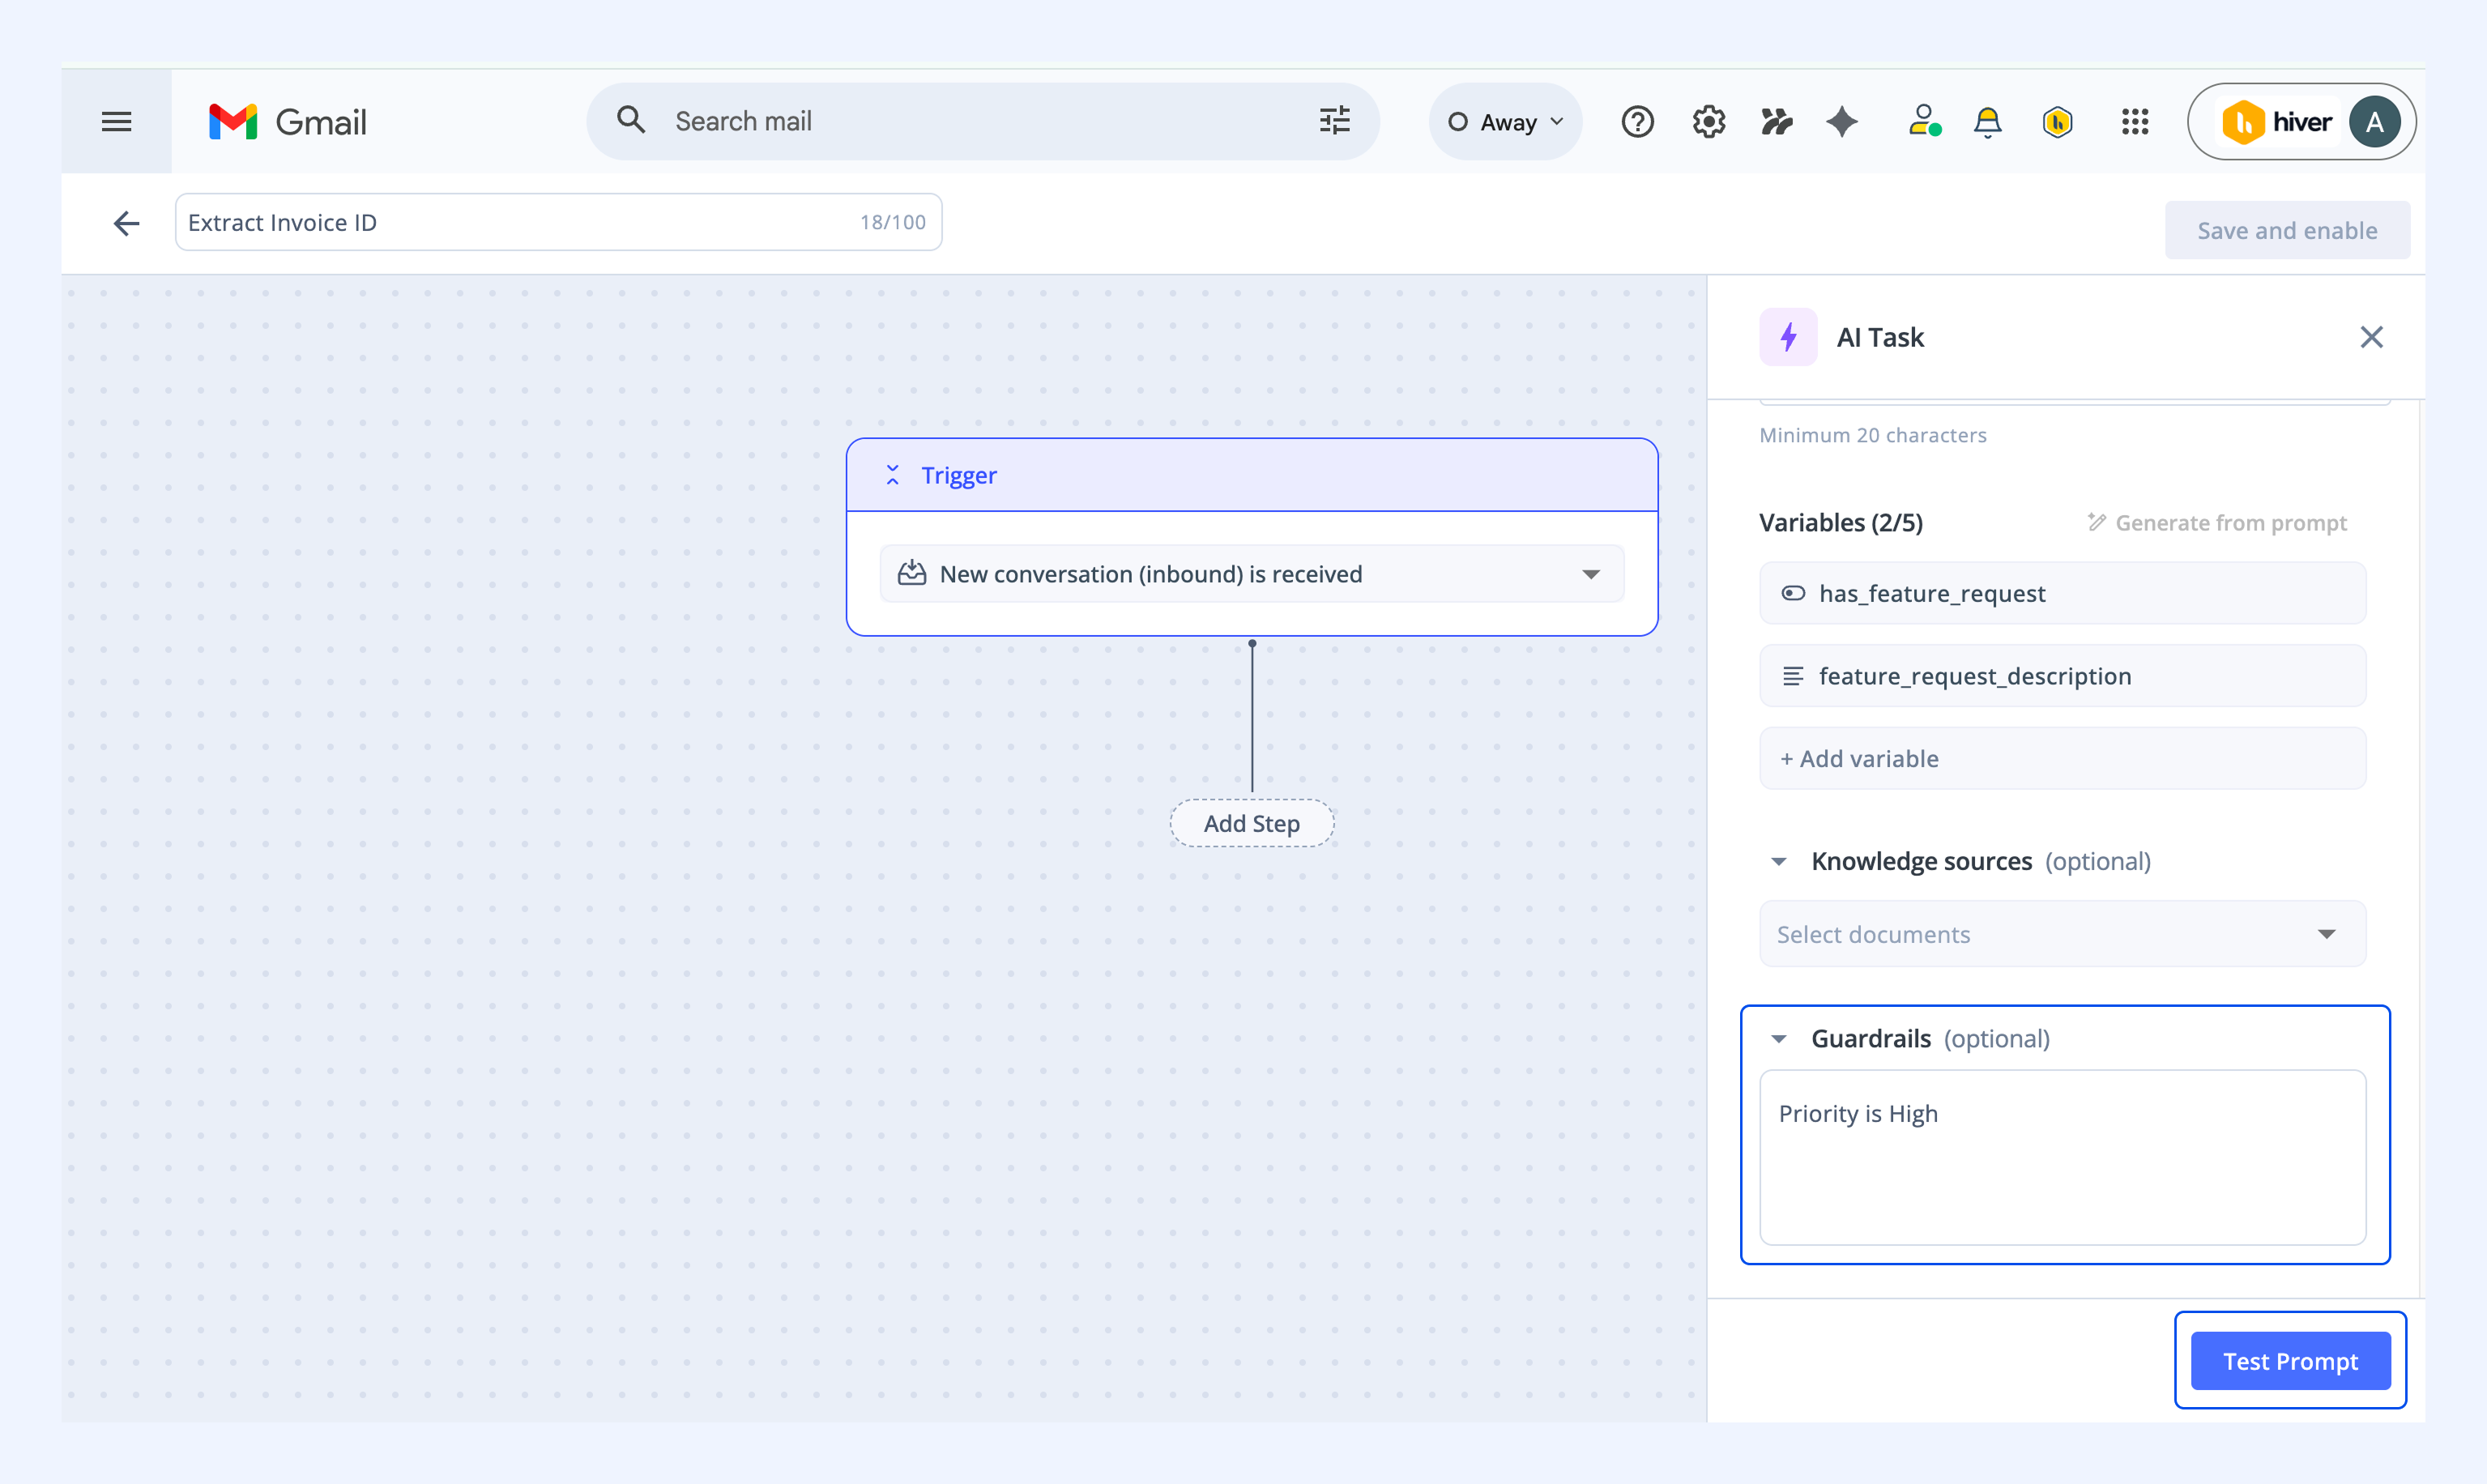Open the Away status dropdown

[1505, 122]
